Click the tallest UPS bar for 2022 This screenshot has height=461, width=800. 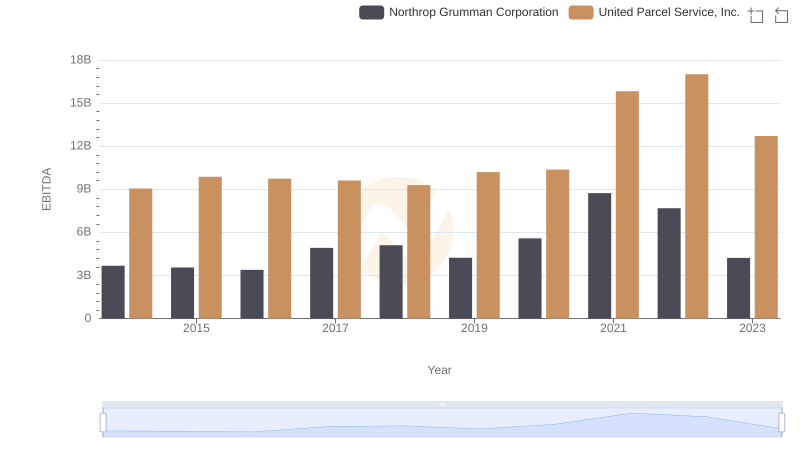696,196
